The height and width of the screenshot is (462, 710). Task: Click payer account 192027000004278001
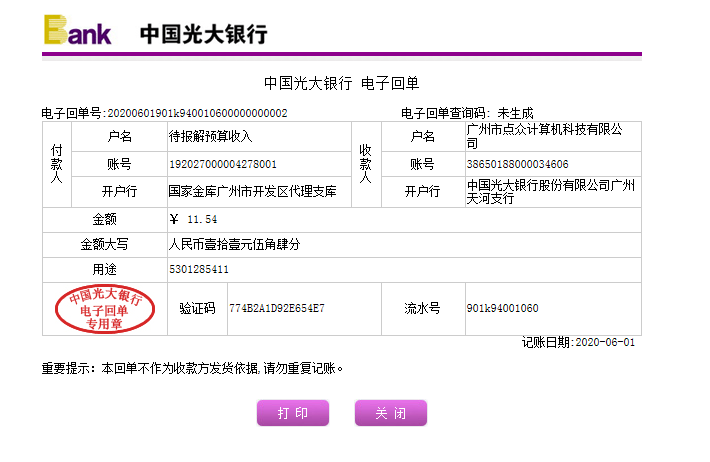coord(223,164)
